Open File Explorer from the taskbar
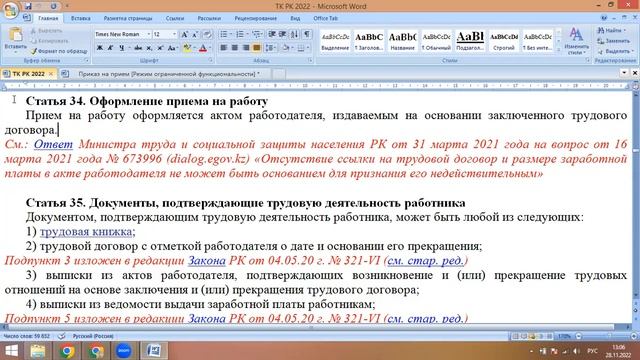 point(38,351)
